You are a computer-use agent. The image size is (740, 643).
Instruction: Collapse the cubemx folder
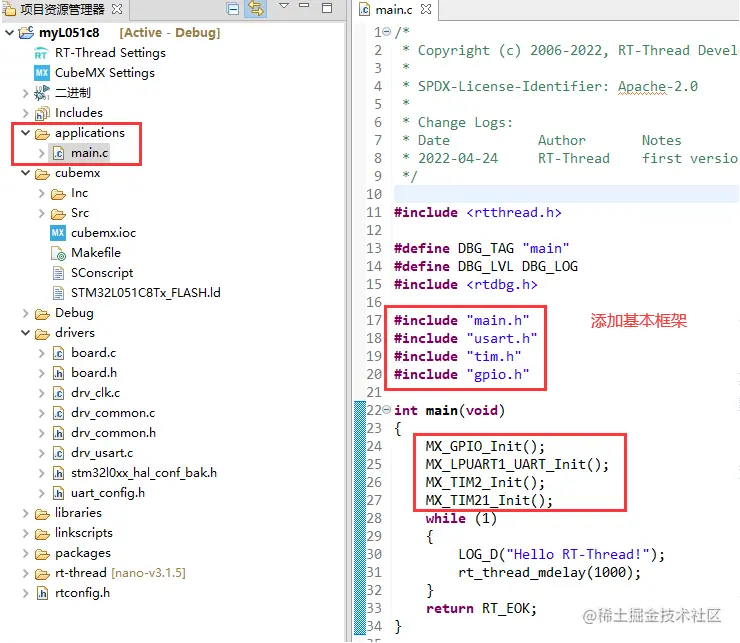pos(25,173)
